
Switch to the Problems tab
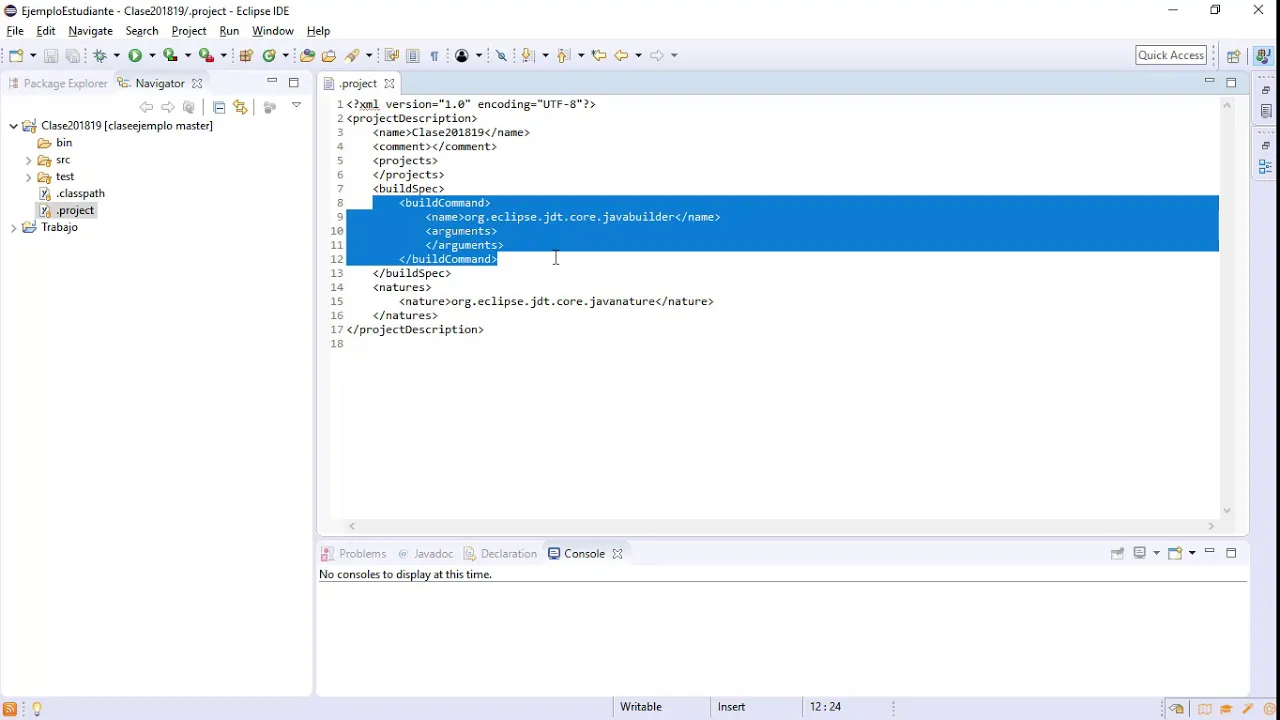pos(354,554)
